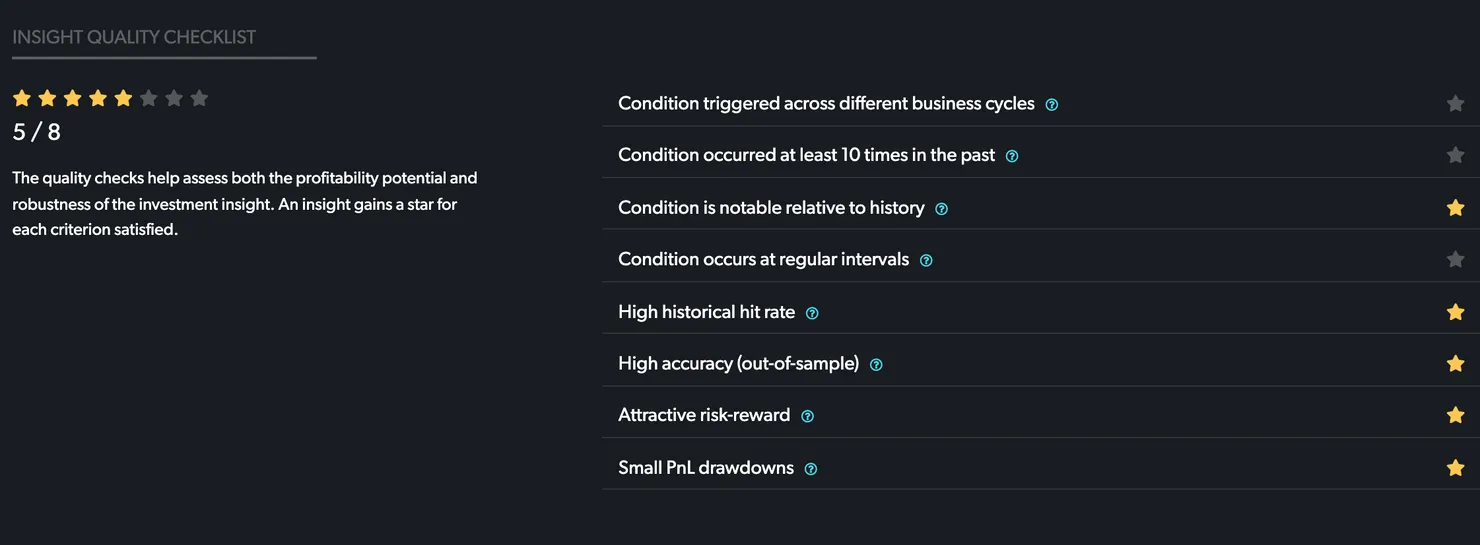Click the 5 / 8 score text

tap(36, 131)
